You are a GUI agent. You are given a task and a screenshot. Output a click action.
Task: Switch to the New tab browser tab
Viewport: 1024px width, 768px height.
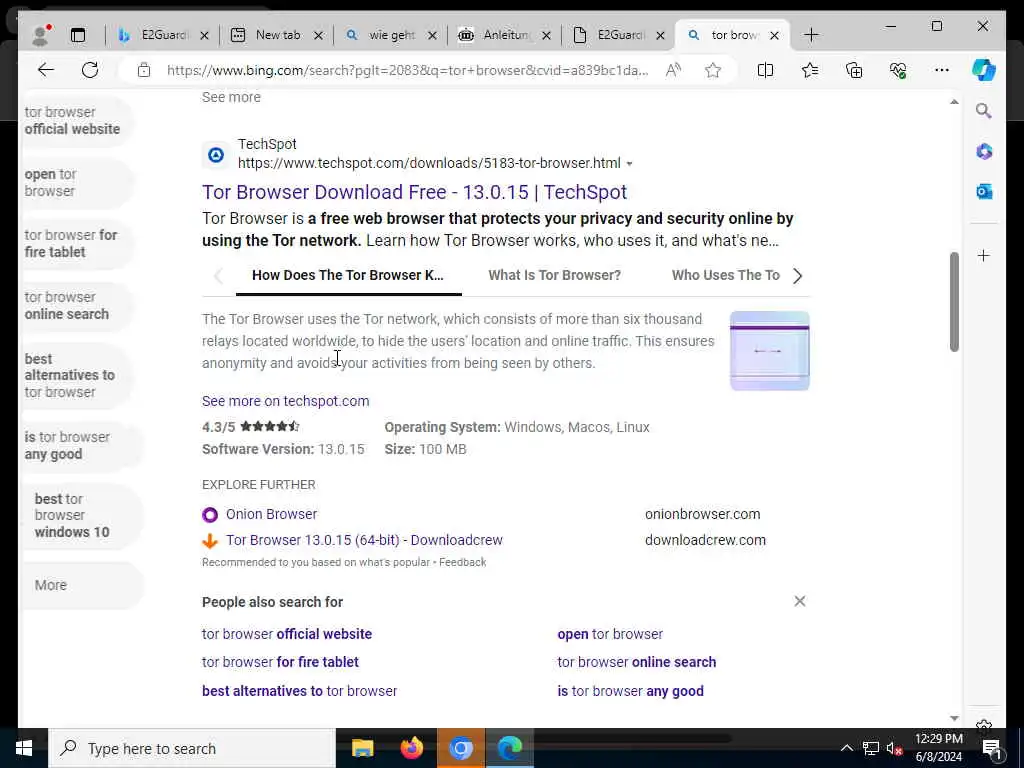277,35
